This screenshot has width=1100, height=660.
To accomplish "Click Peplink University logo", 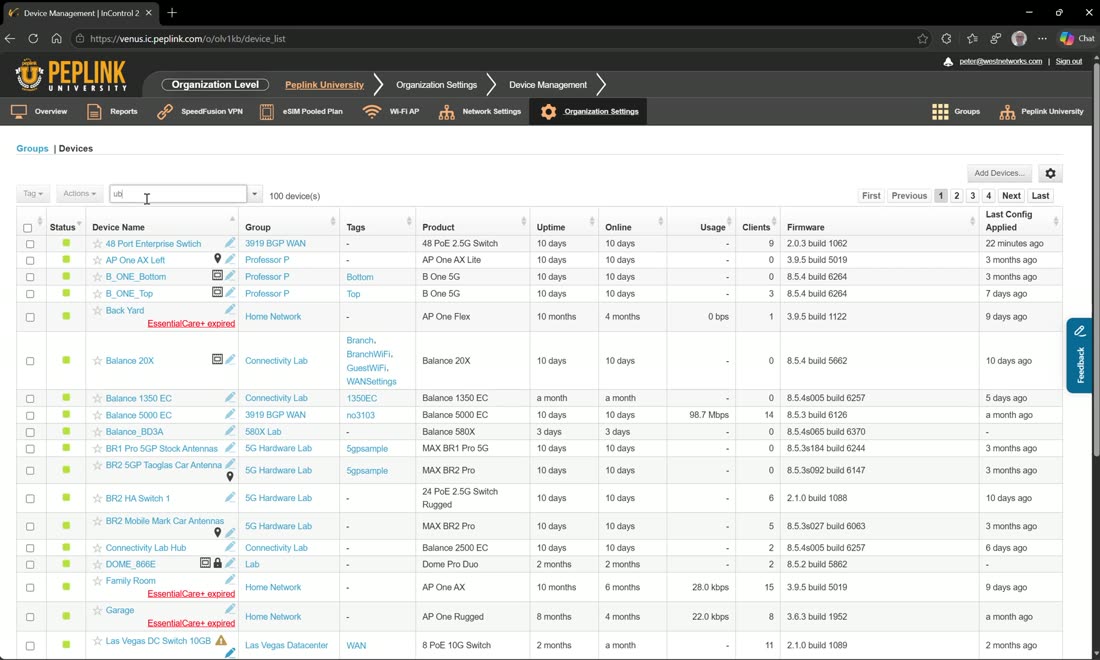I will coord(71,76).
